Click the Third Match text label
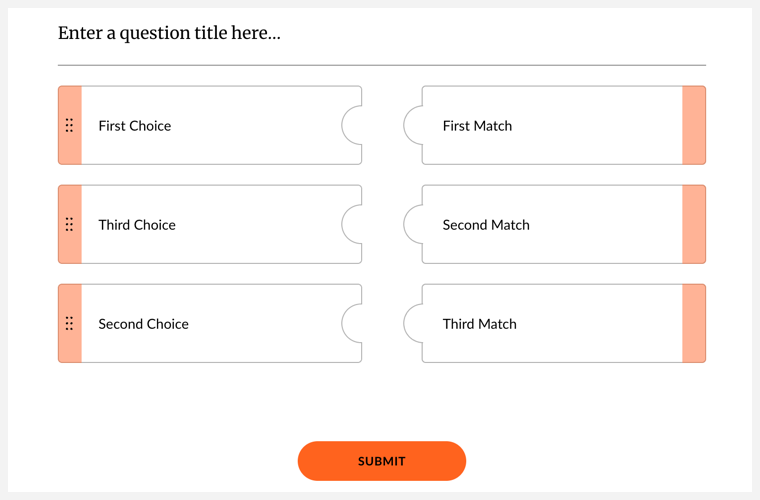This screenshot has height=500, width=760. pos(480,324)
